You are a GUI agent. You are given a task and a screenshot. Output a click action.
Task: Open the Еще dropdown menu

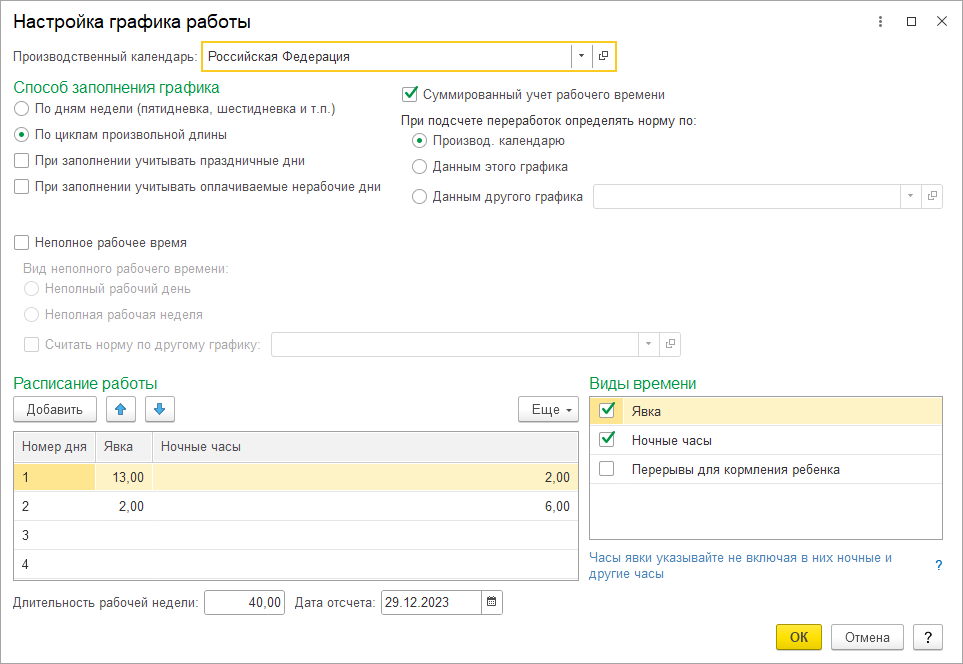[548, 409]
